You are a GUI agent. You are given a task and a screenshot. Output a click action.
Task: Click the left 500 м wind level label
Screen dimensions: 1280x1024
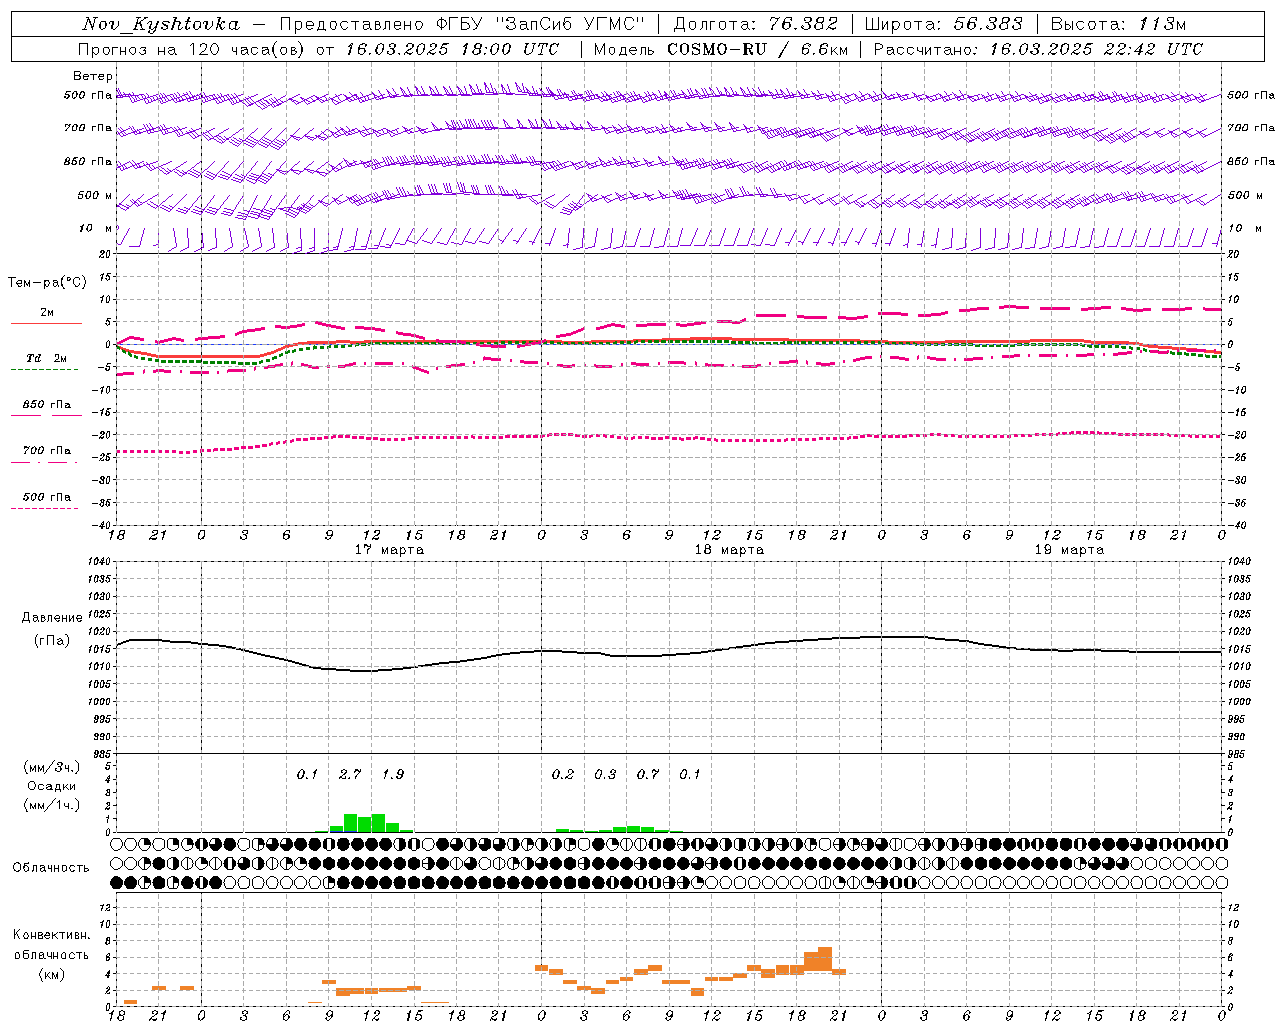point(95,196)
